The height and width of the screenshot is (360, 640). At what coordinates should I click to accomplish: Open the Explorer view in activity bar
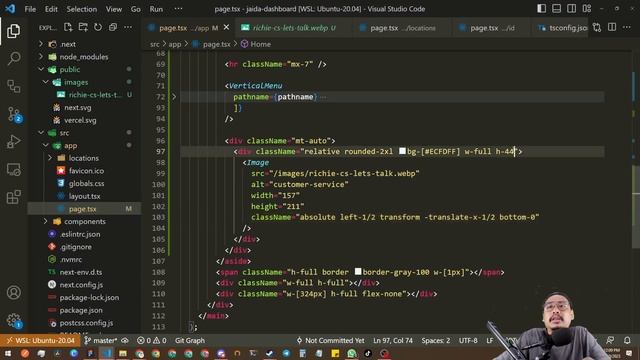tap(13, 31)
